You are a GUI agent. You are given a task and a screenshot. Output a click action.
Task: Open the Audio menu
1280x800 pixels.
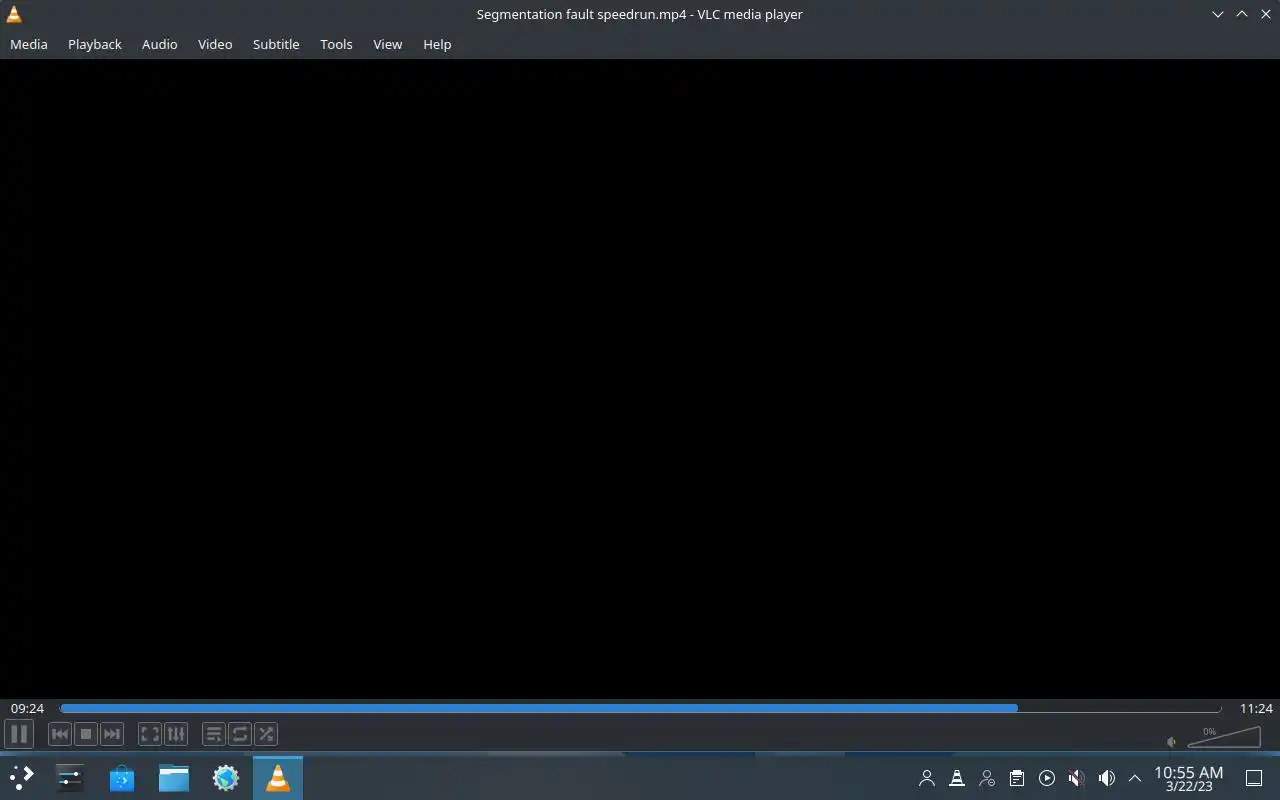(x=160, y=44)
